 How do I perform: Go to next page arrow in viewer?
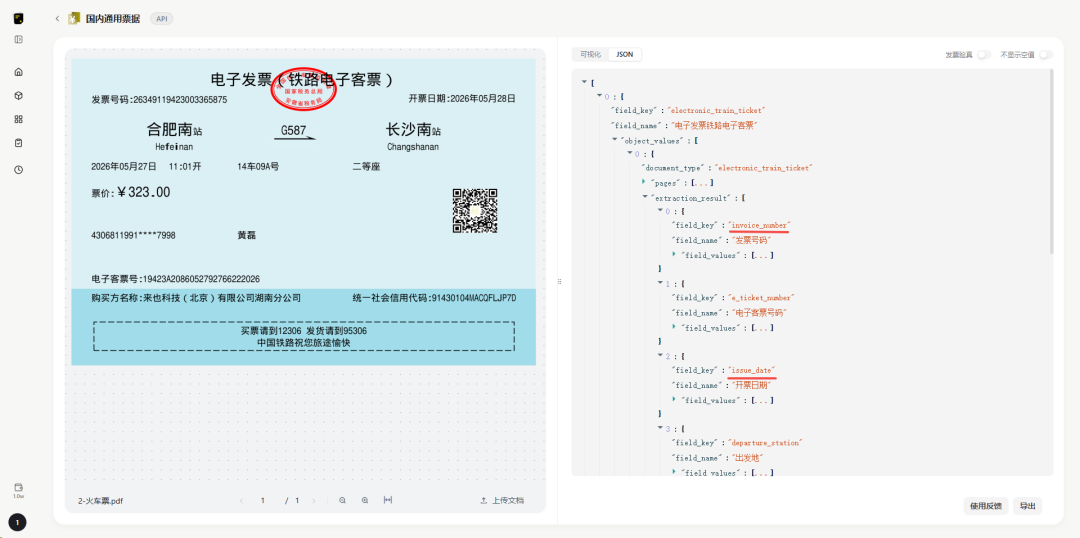pos(314,501)
